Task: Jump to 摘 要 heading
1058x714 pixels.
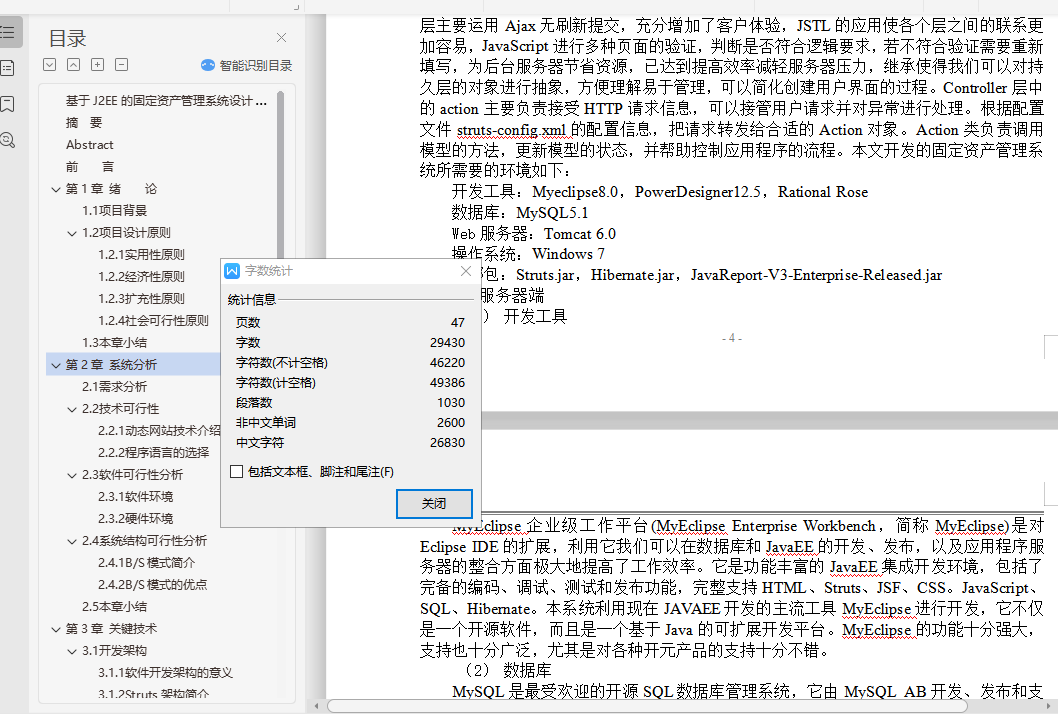Action: [84, 123]
